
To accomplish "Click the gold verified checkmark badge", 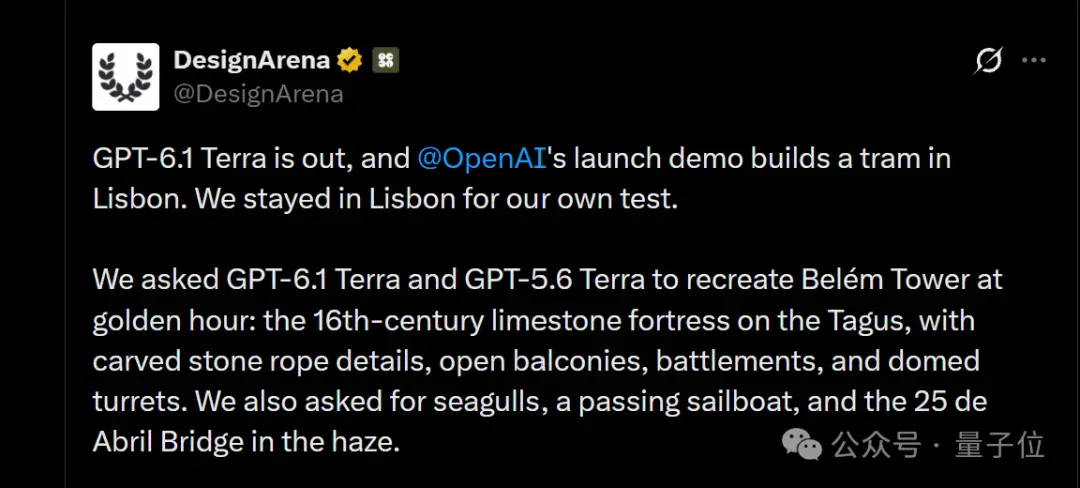I will point(350,61).
